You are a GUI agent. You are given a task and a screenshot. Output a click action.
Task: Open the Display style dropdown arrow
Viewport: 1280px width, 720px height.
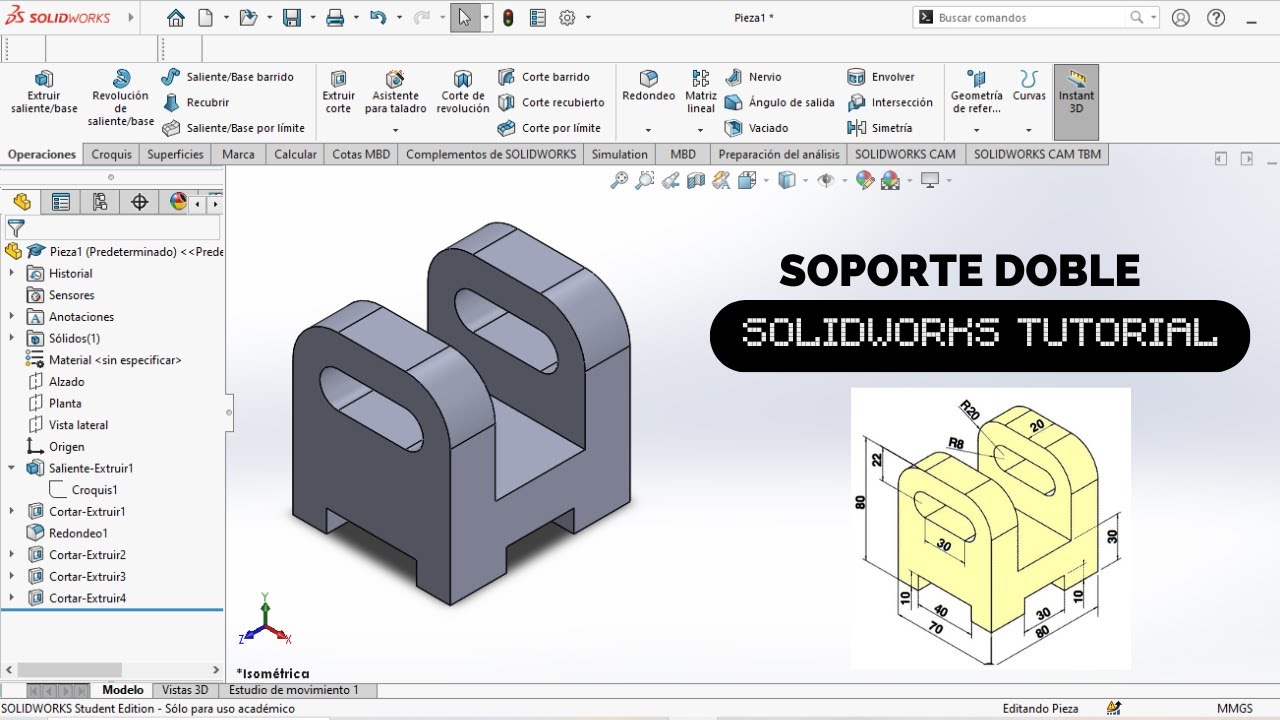pyautogui.click(x=804, y=180)
